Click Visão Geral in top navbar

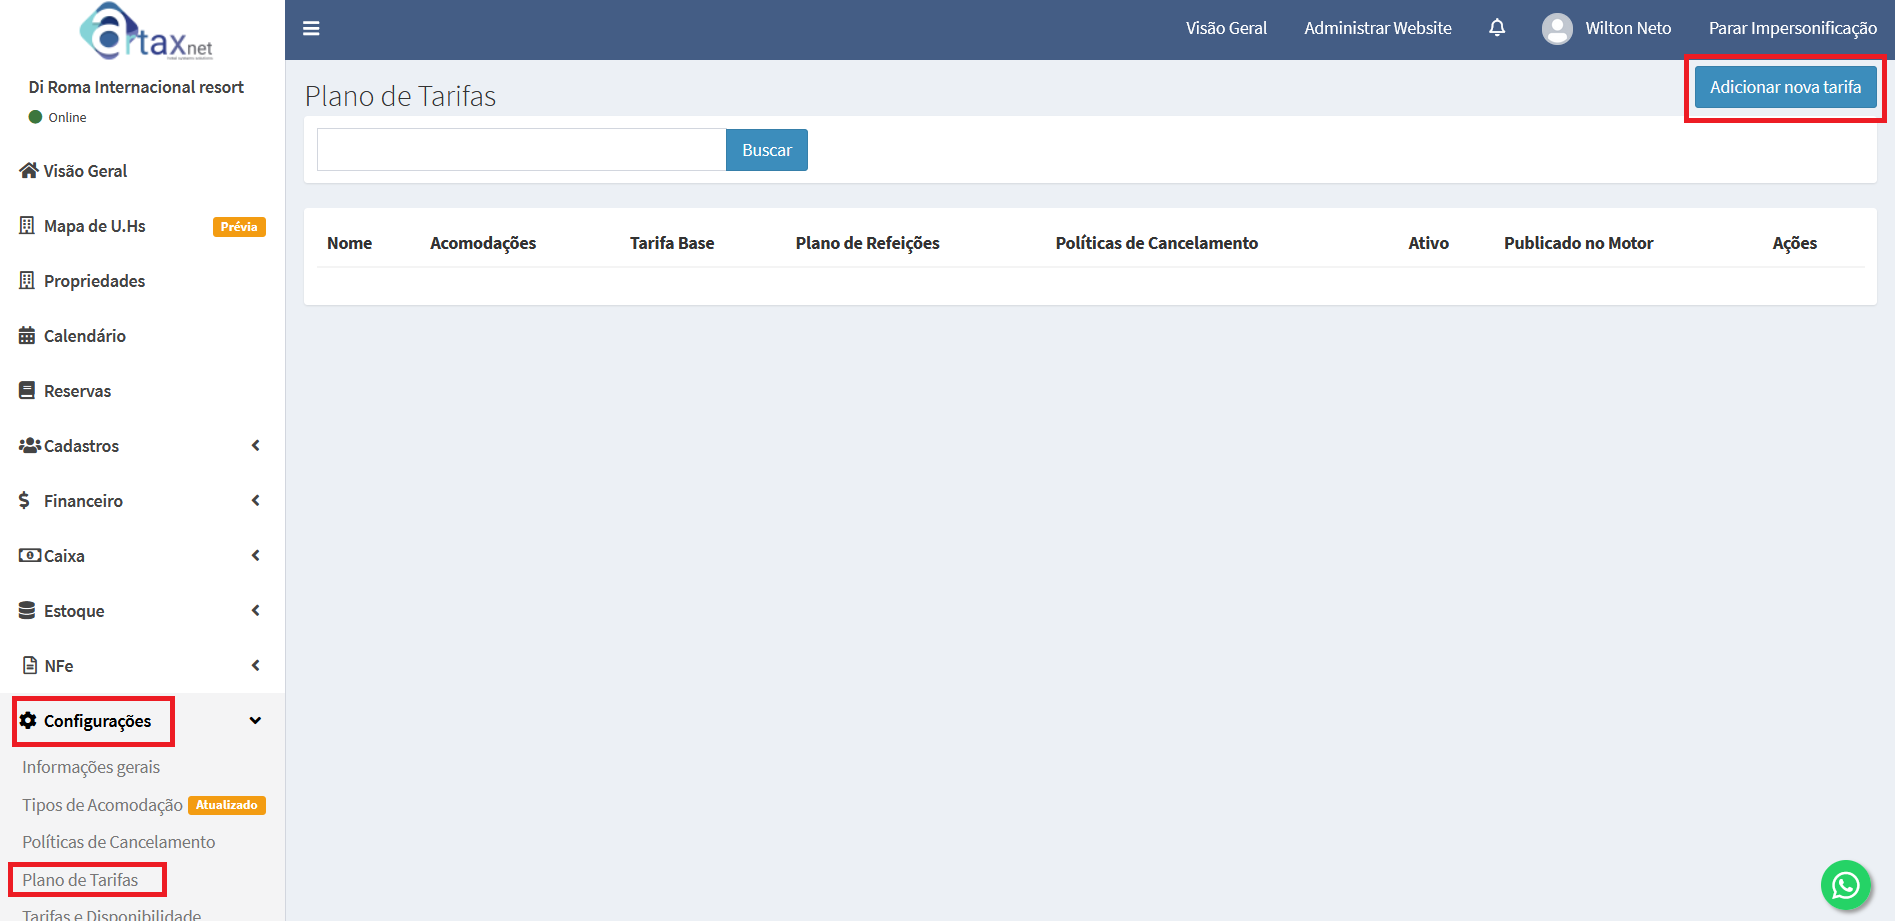click(1226, 28)
